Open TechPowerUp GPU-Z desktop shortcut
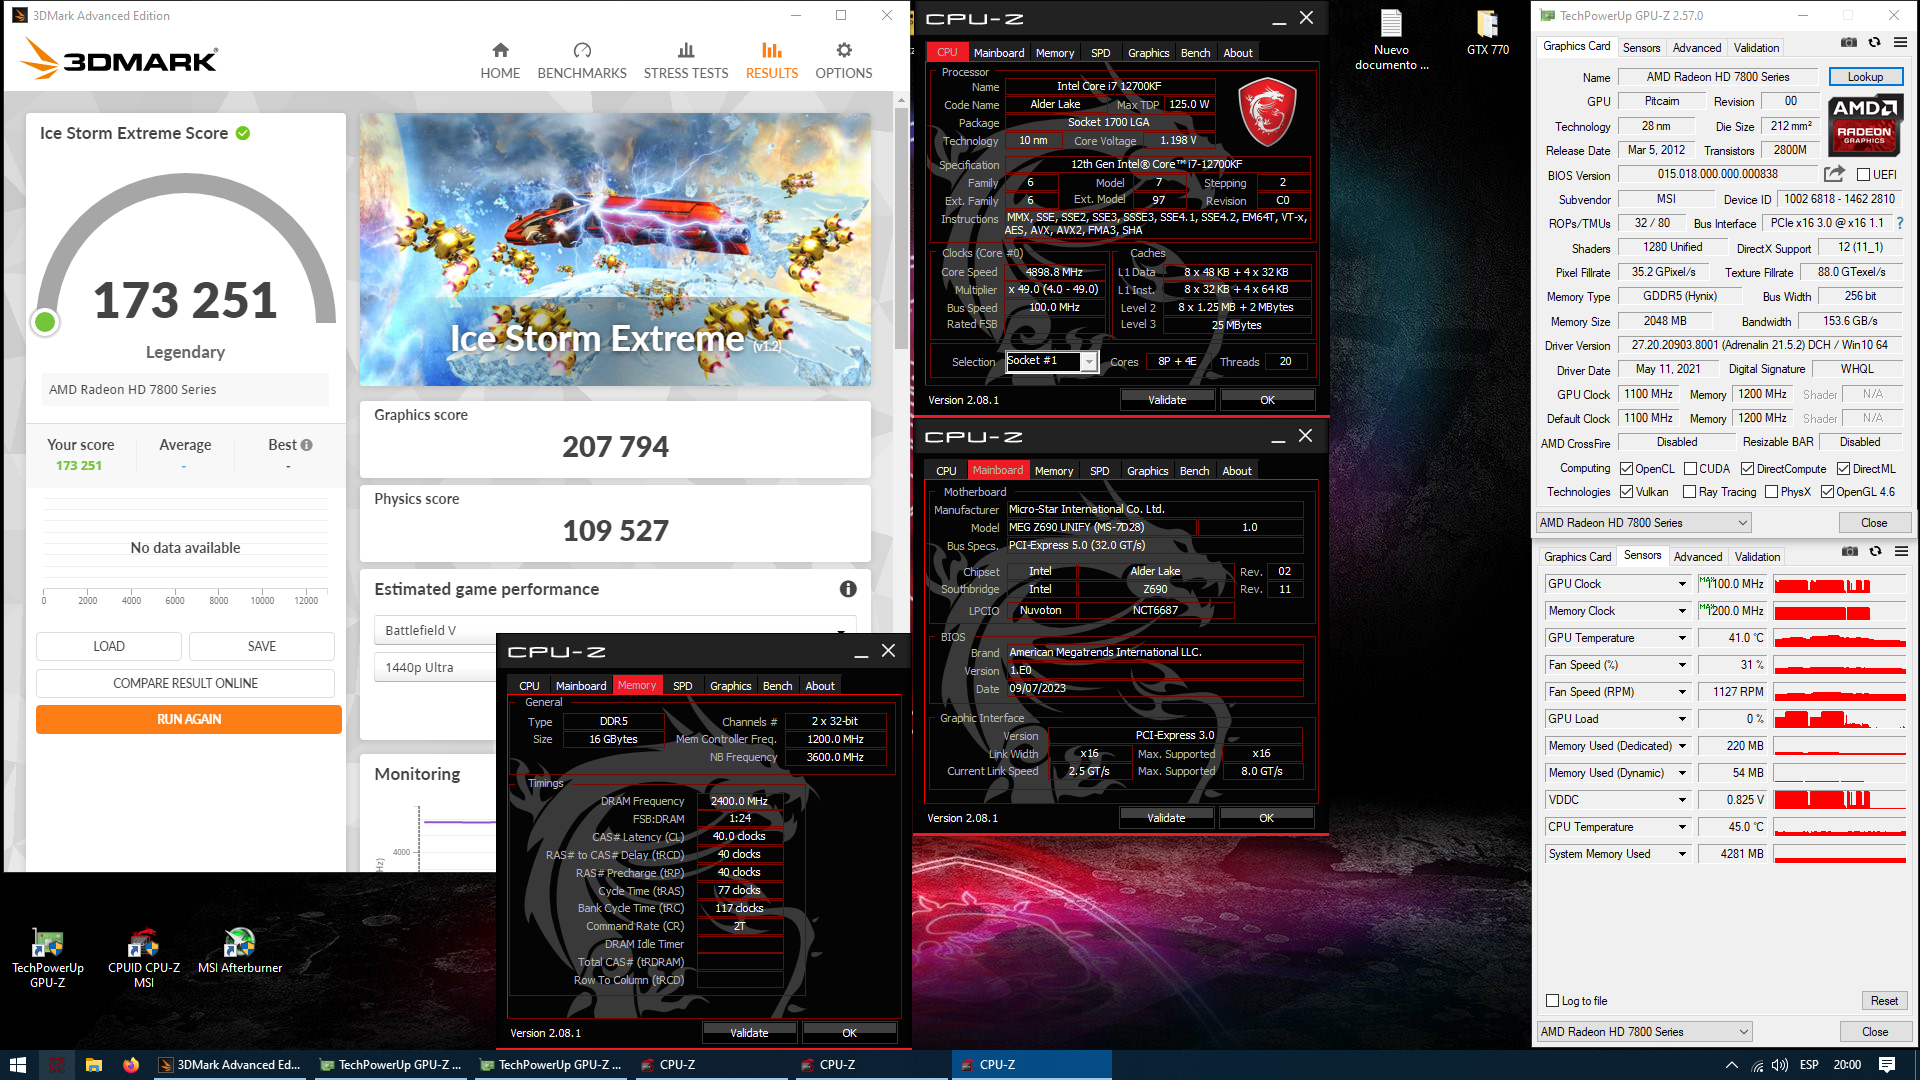Screen dimensions: 1920x1080 click(47, 958)
